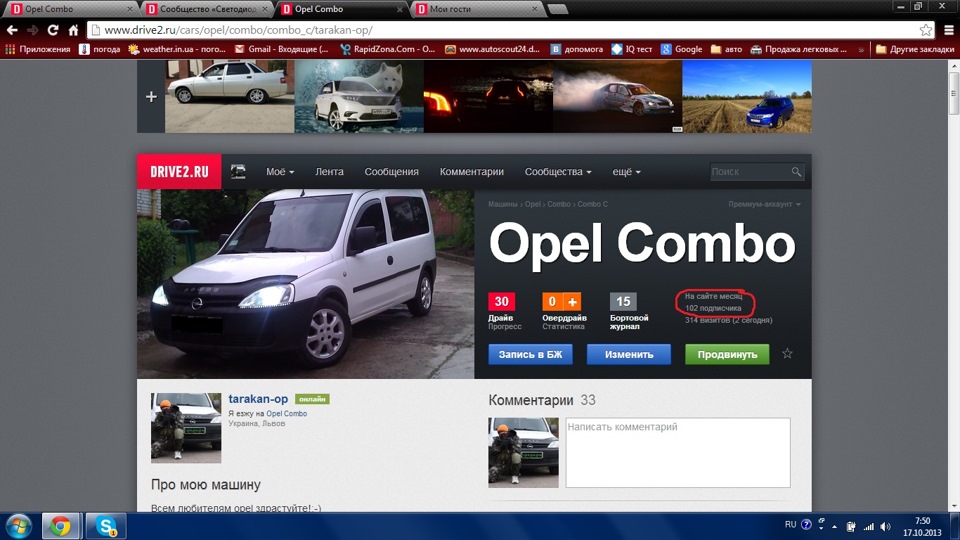Open the Машины breadcrumb link
The height and width of the screenshot is (540, 960).
502,204
